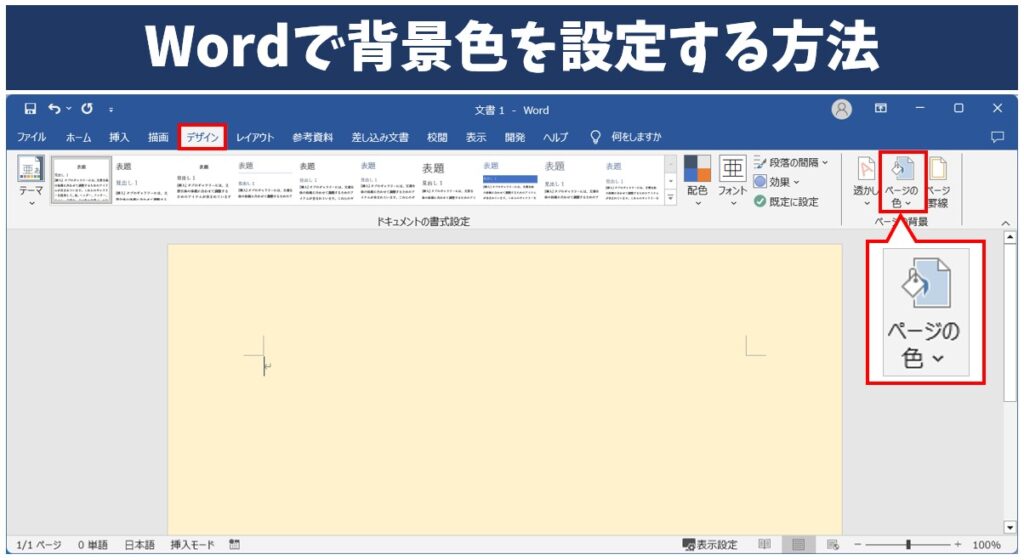This screenshot has width=1024, height=560.
Task: Collapse the ribbon with the chevron
Action: click(x=1005, y=223)
